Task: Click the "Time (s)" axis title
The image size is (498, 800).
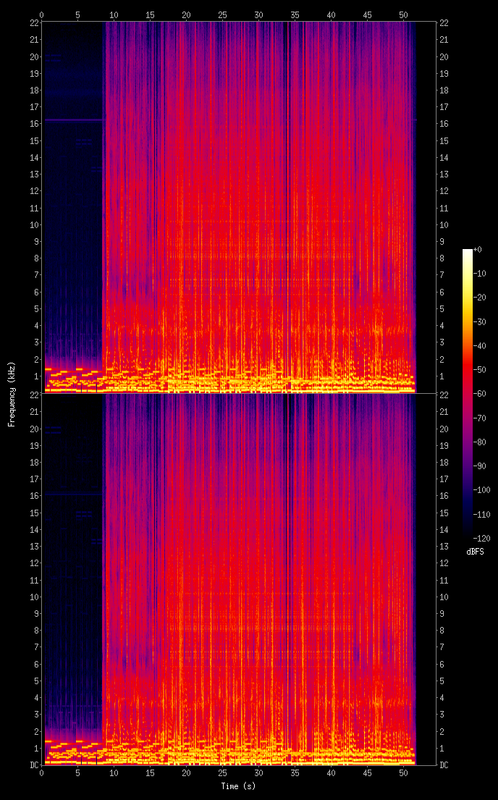Action: (238, 786)
